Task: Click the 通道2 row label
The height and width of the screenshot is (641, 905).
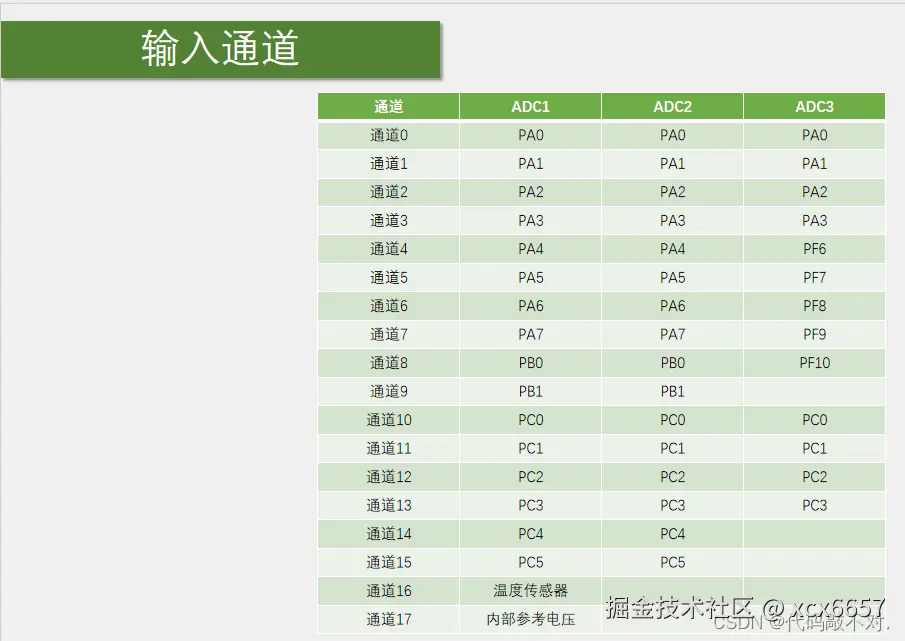Action: 388,192
